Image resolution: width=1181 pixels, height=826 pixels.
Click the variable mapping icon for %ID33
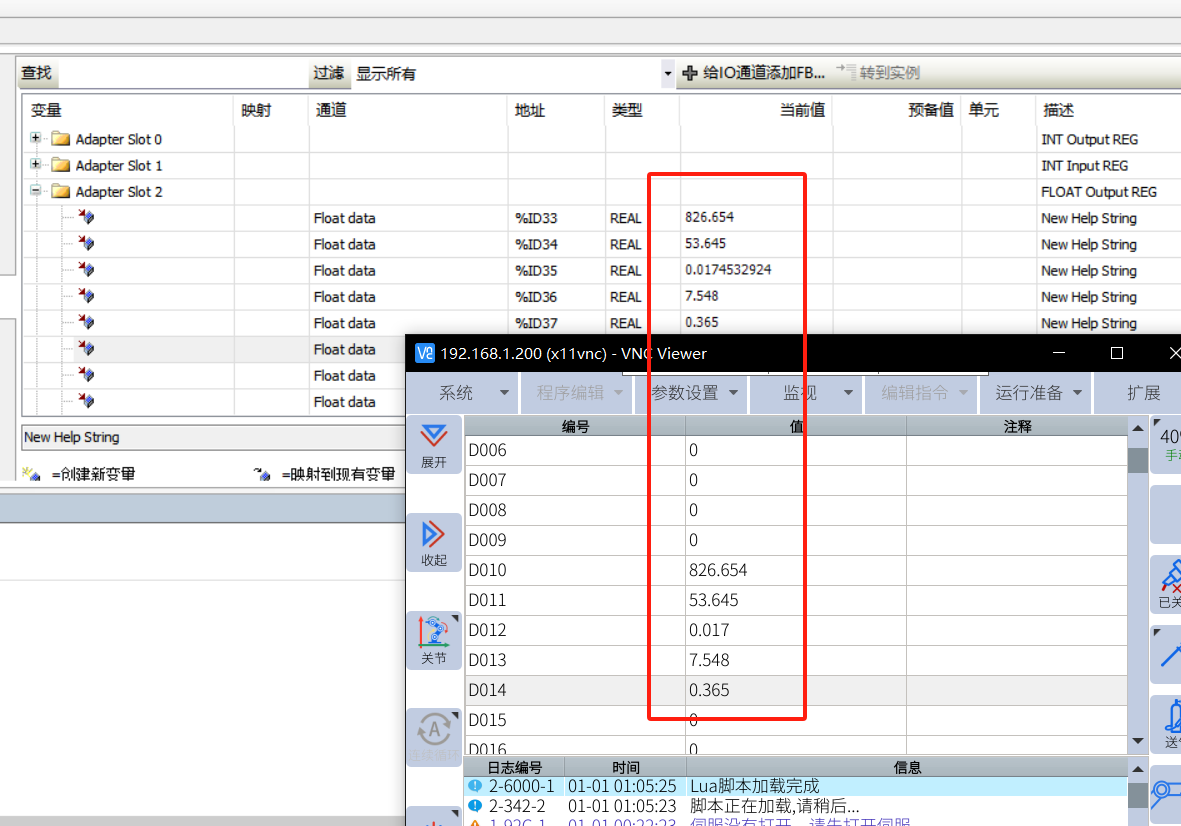click(x=86, y=218)
